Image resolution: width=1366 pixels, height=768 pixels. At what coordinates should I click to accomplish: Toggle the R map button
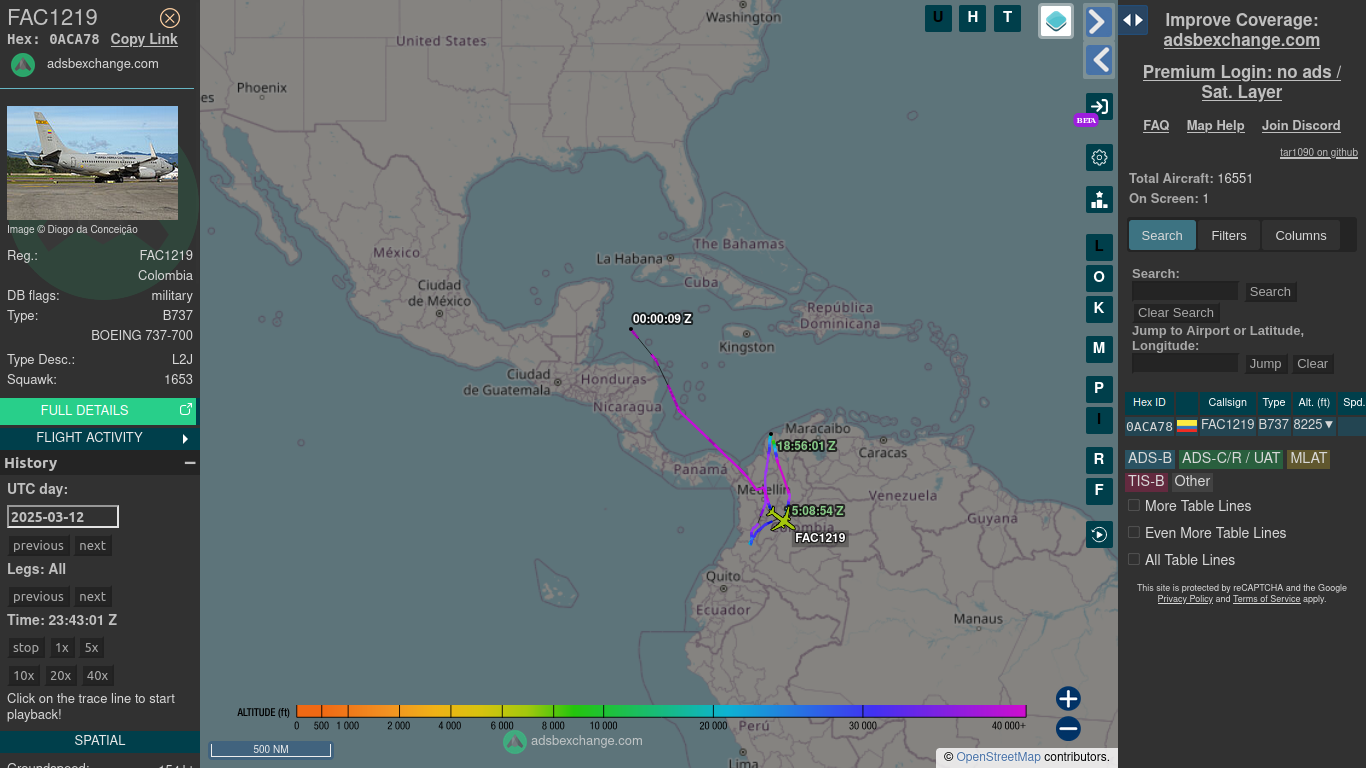[x=1099, y=460]
